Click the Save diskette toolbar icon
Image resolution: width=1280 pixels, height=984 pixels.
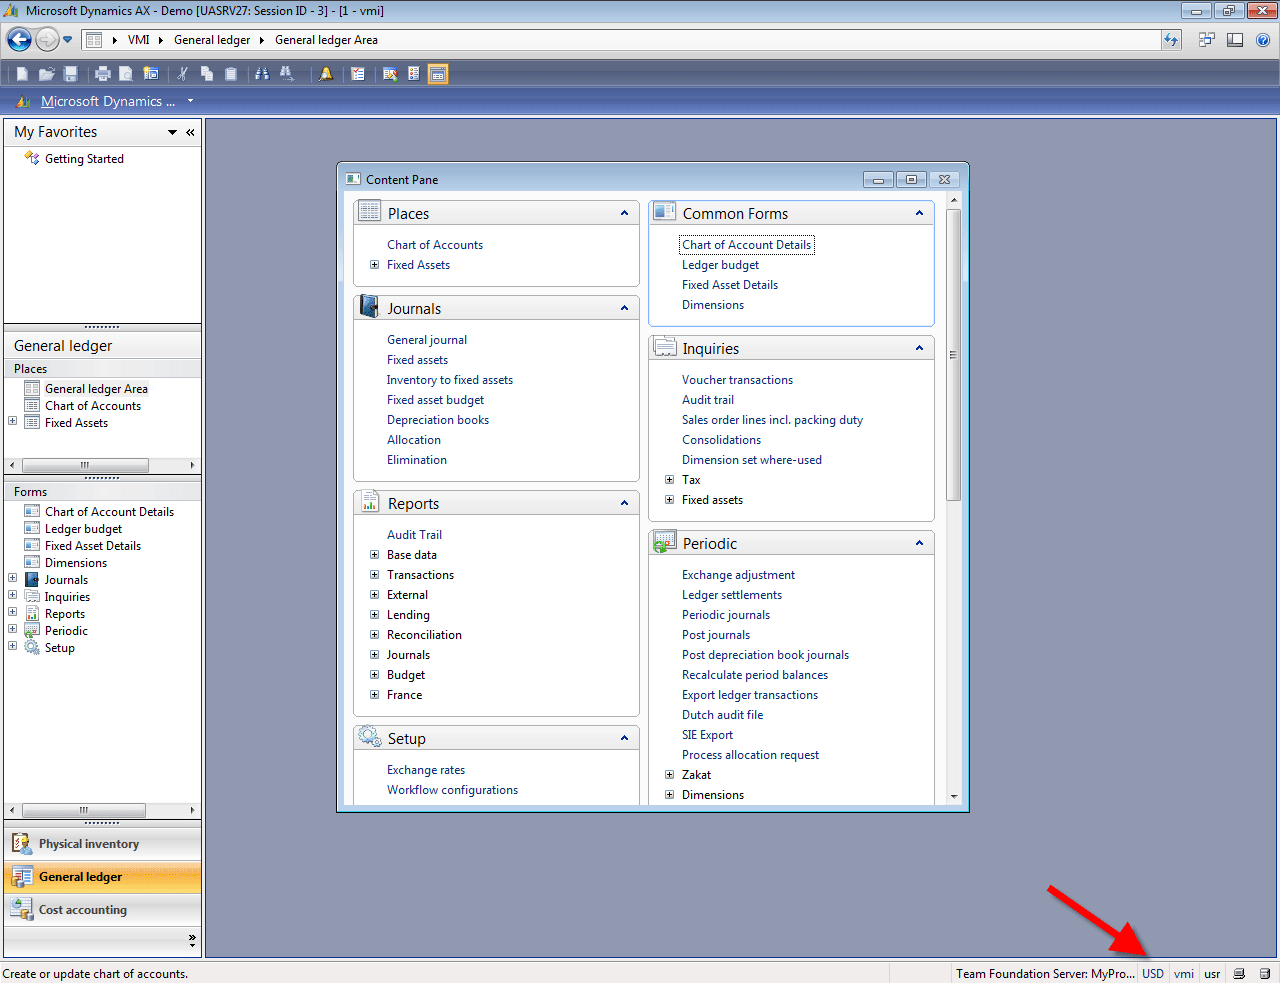tap(70, 74)
